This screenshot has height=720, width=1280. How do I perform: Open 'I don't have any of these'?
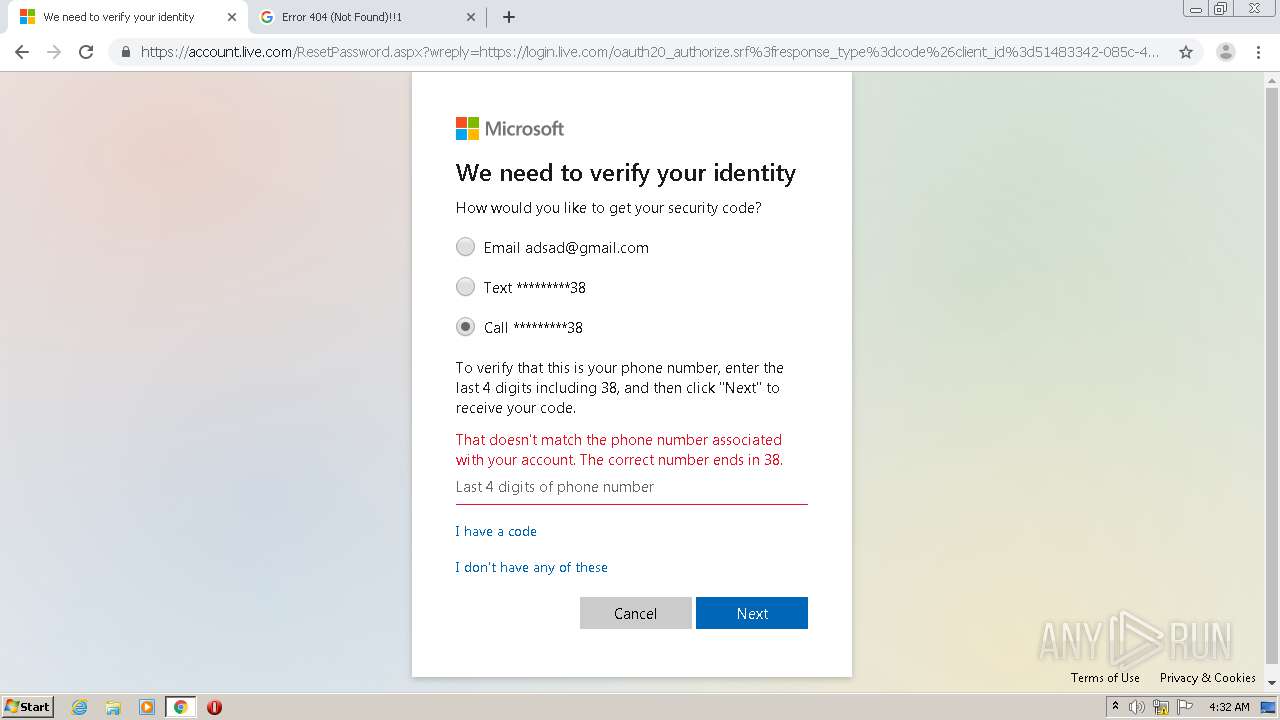point(532,567)
